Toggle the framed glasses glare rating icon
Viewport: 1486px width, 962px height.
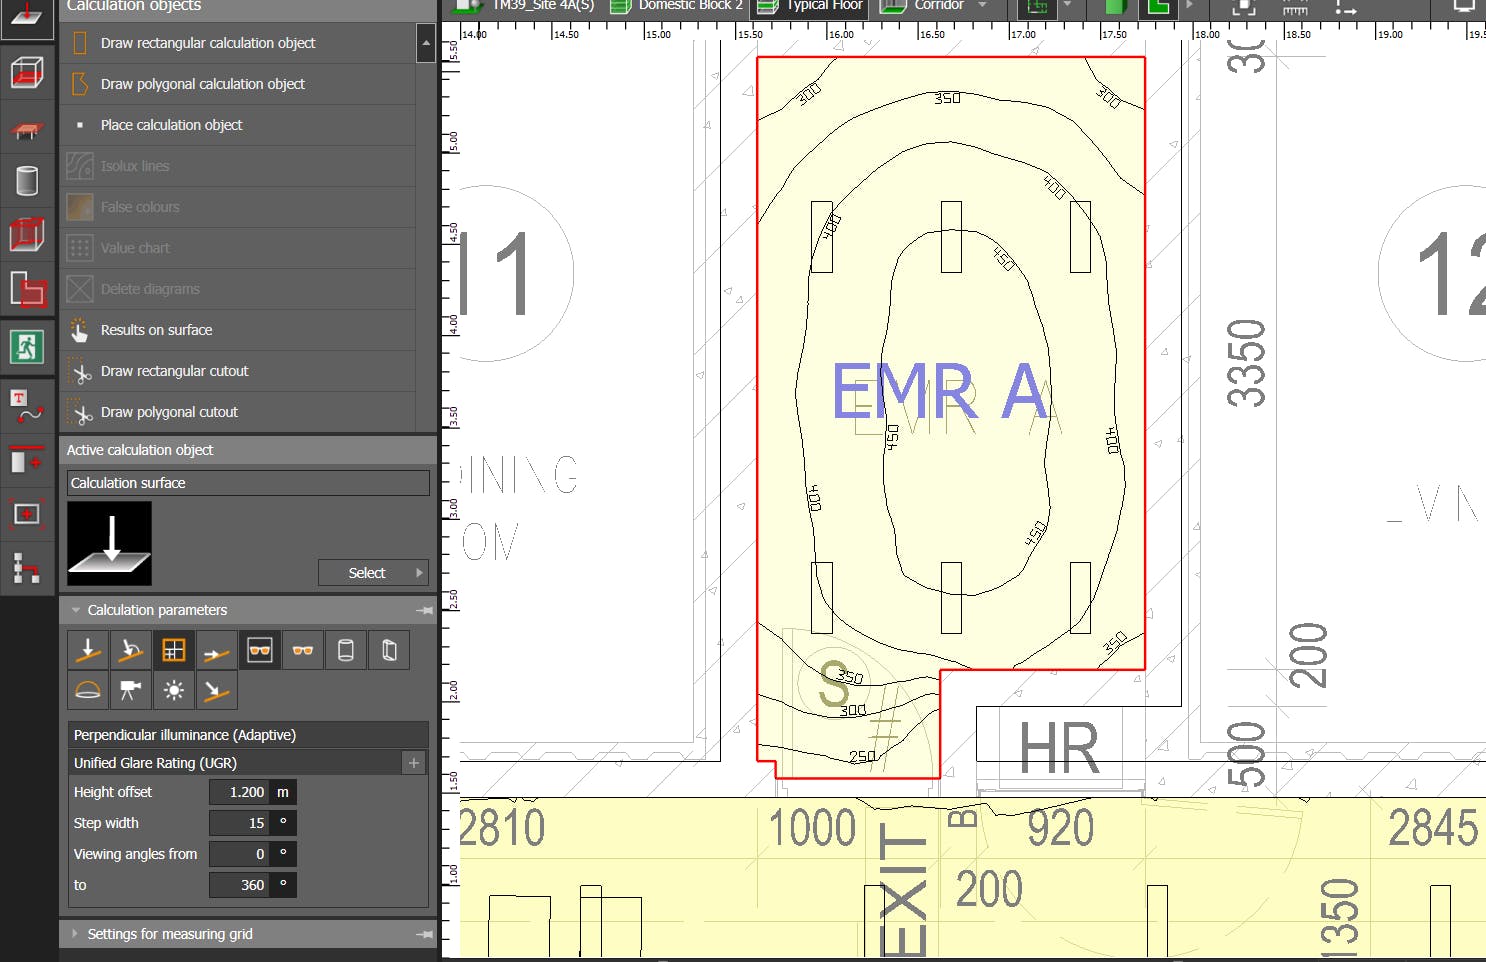(x=259, y=651)
